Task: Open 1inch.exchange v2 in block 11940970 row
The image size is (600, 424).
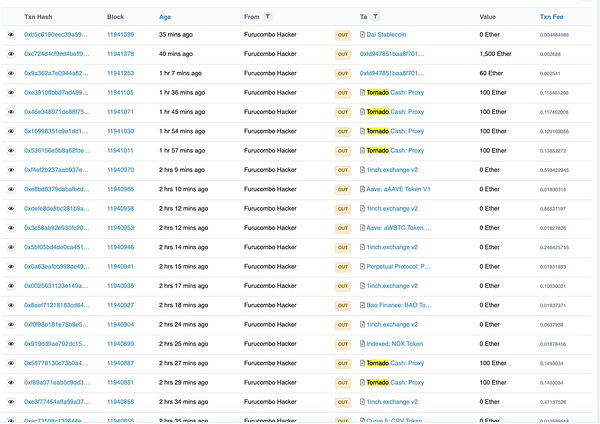Action: [x=392, y=170]
